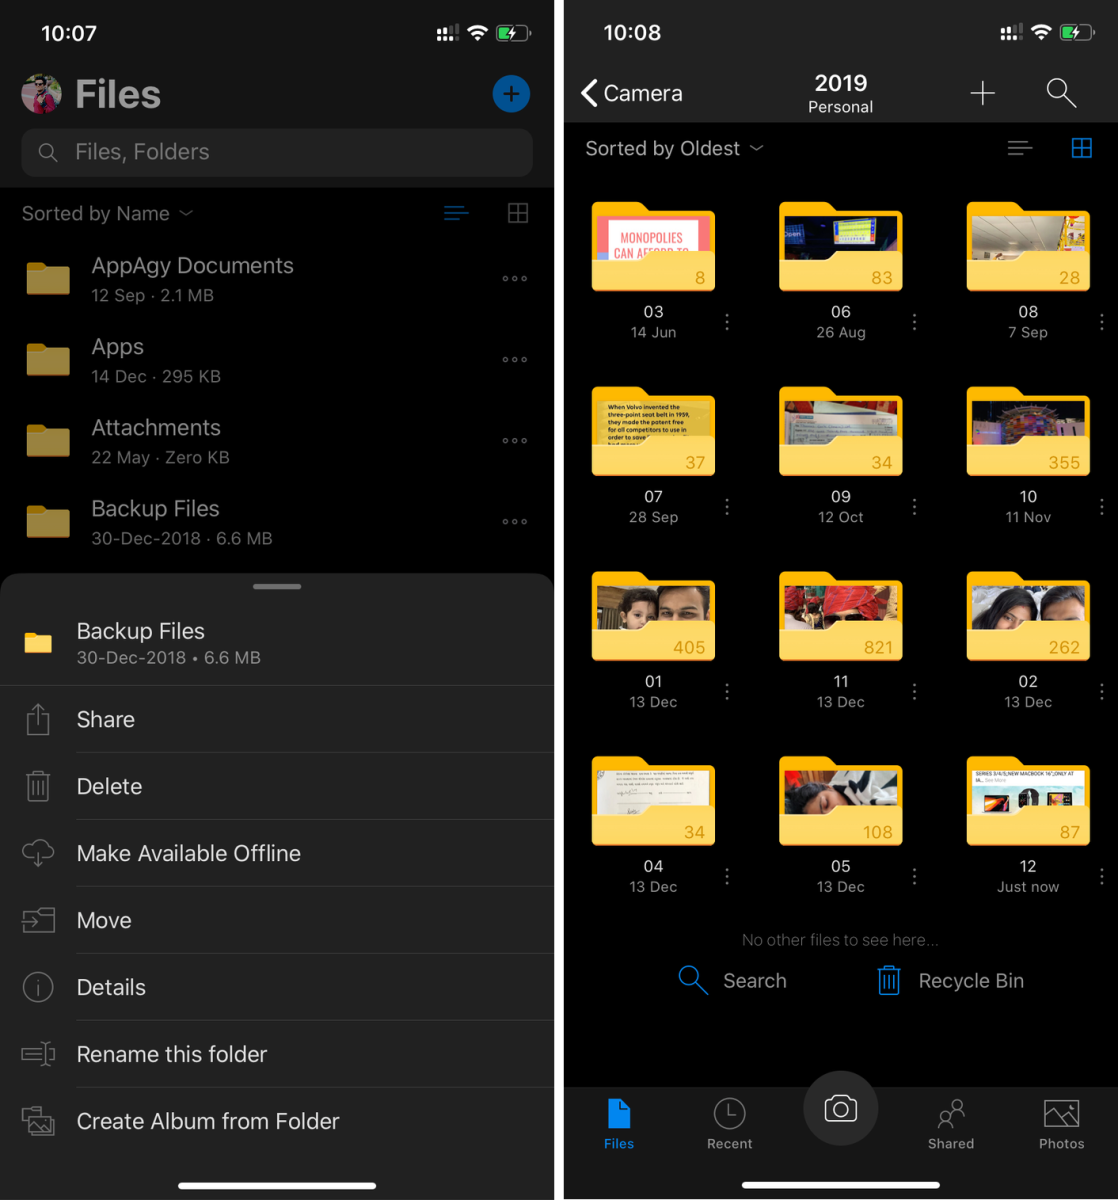The image size is (1118, 1200).
Task: Open folder 10 dated 11 Nov
Action: pyautogui.click(x=1028, y=432)
